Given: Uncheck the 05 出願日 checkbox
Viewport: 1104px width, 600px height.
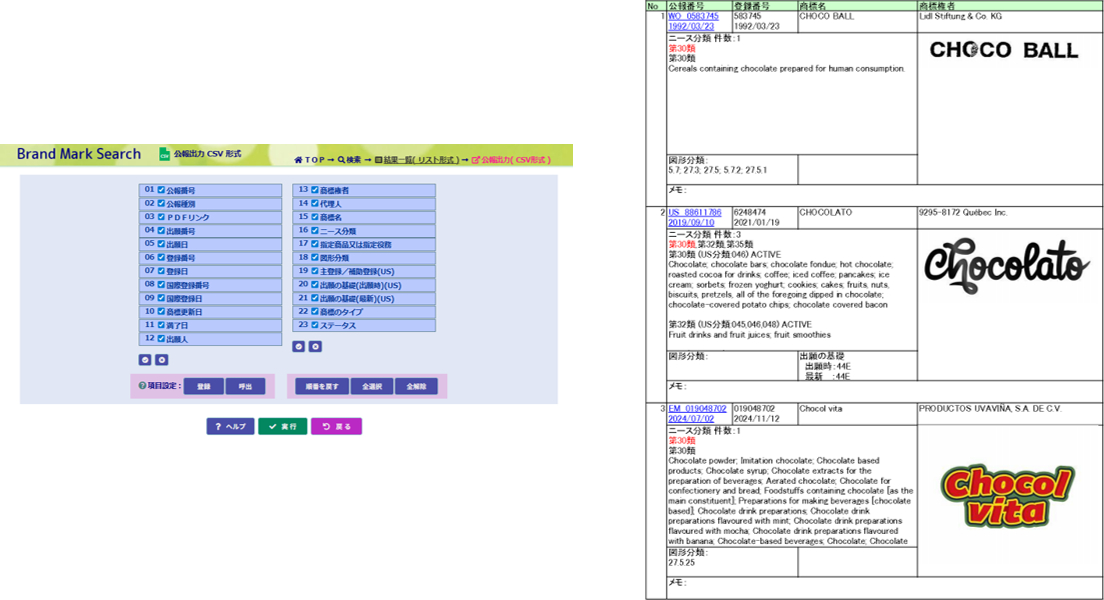Looking at the screenshot, I should [x=161, y=244].
